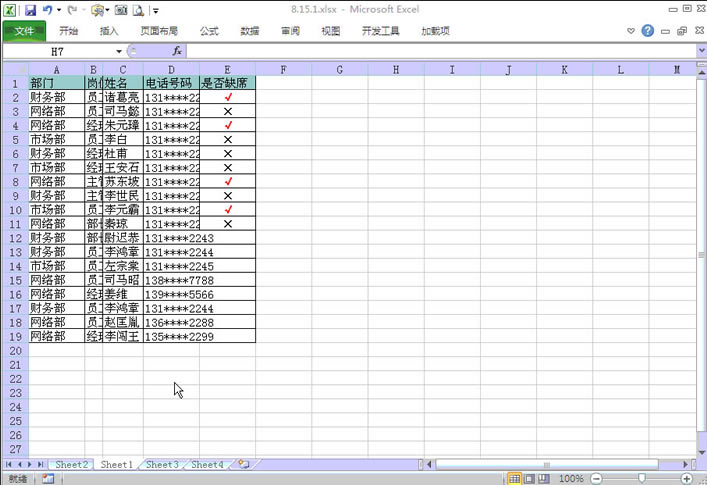Go to first sheet navigation arrow

[9, 464]
